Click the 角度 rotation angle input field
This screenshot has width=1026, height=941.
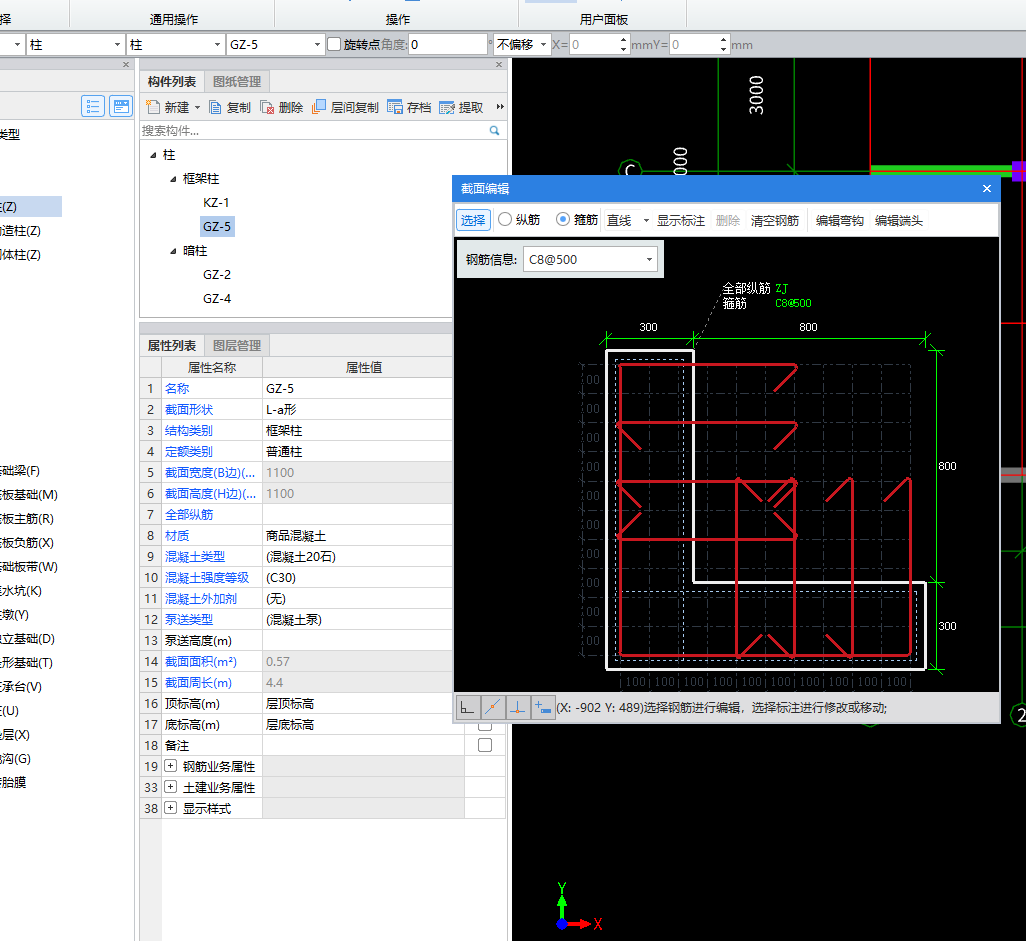coord(448,44)
